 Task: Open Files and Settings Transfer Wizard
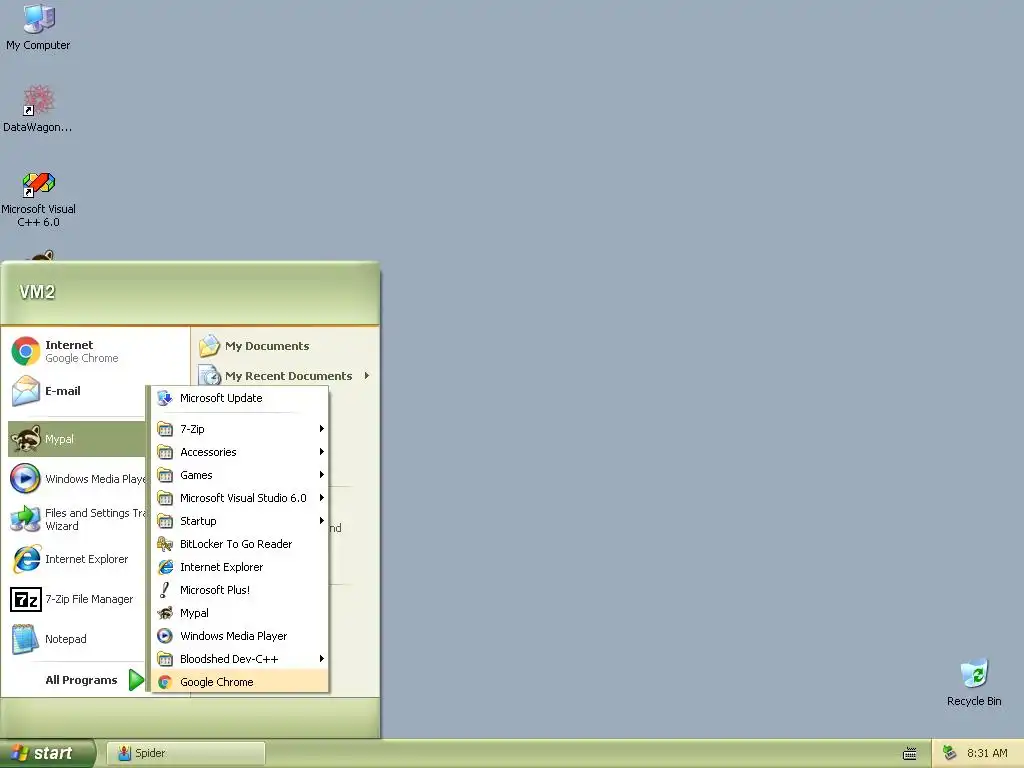tap(76, 519)
